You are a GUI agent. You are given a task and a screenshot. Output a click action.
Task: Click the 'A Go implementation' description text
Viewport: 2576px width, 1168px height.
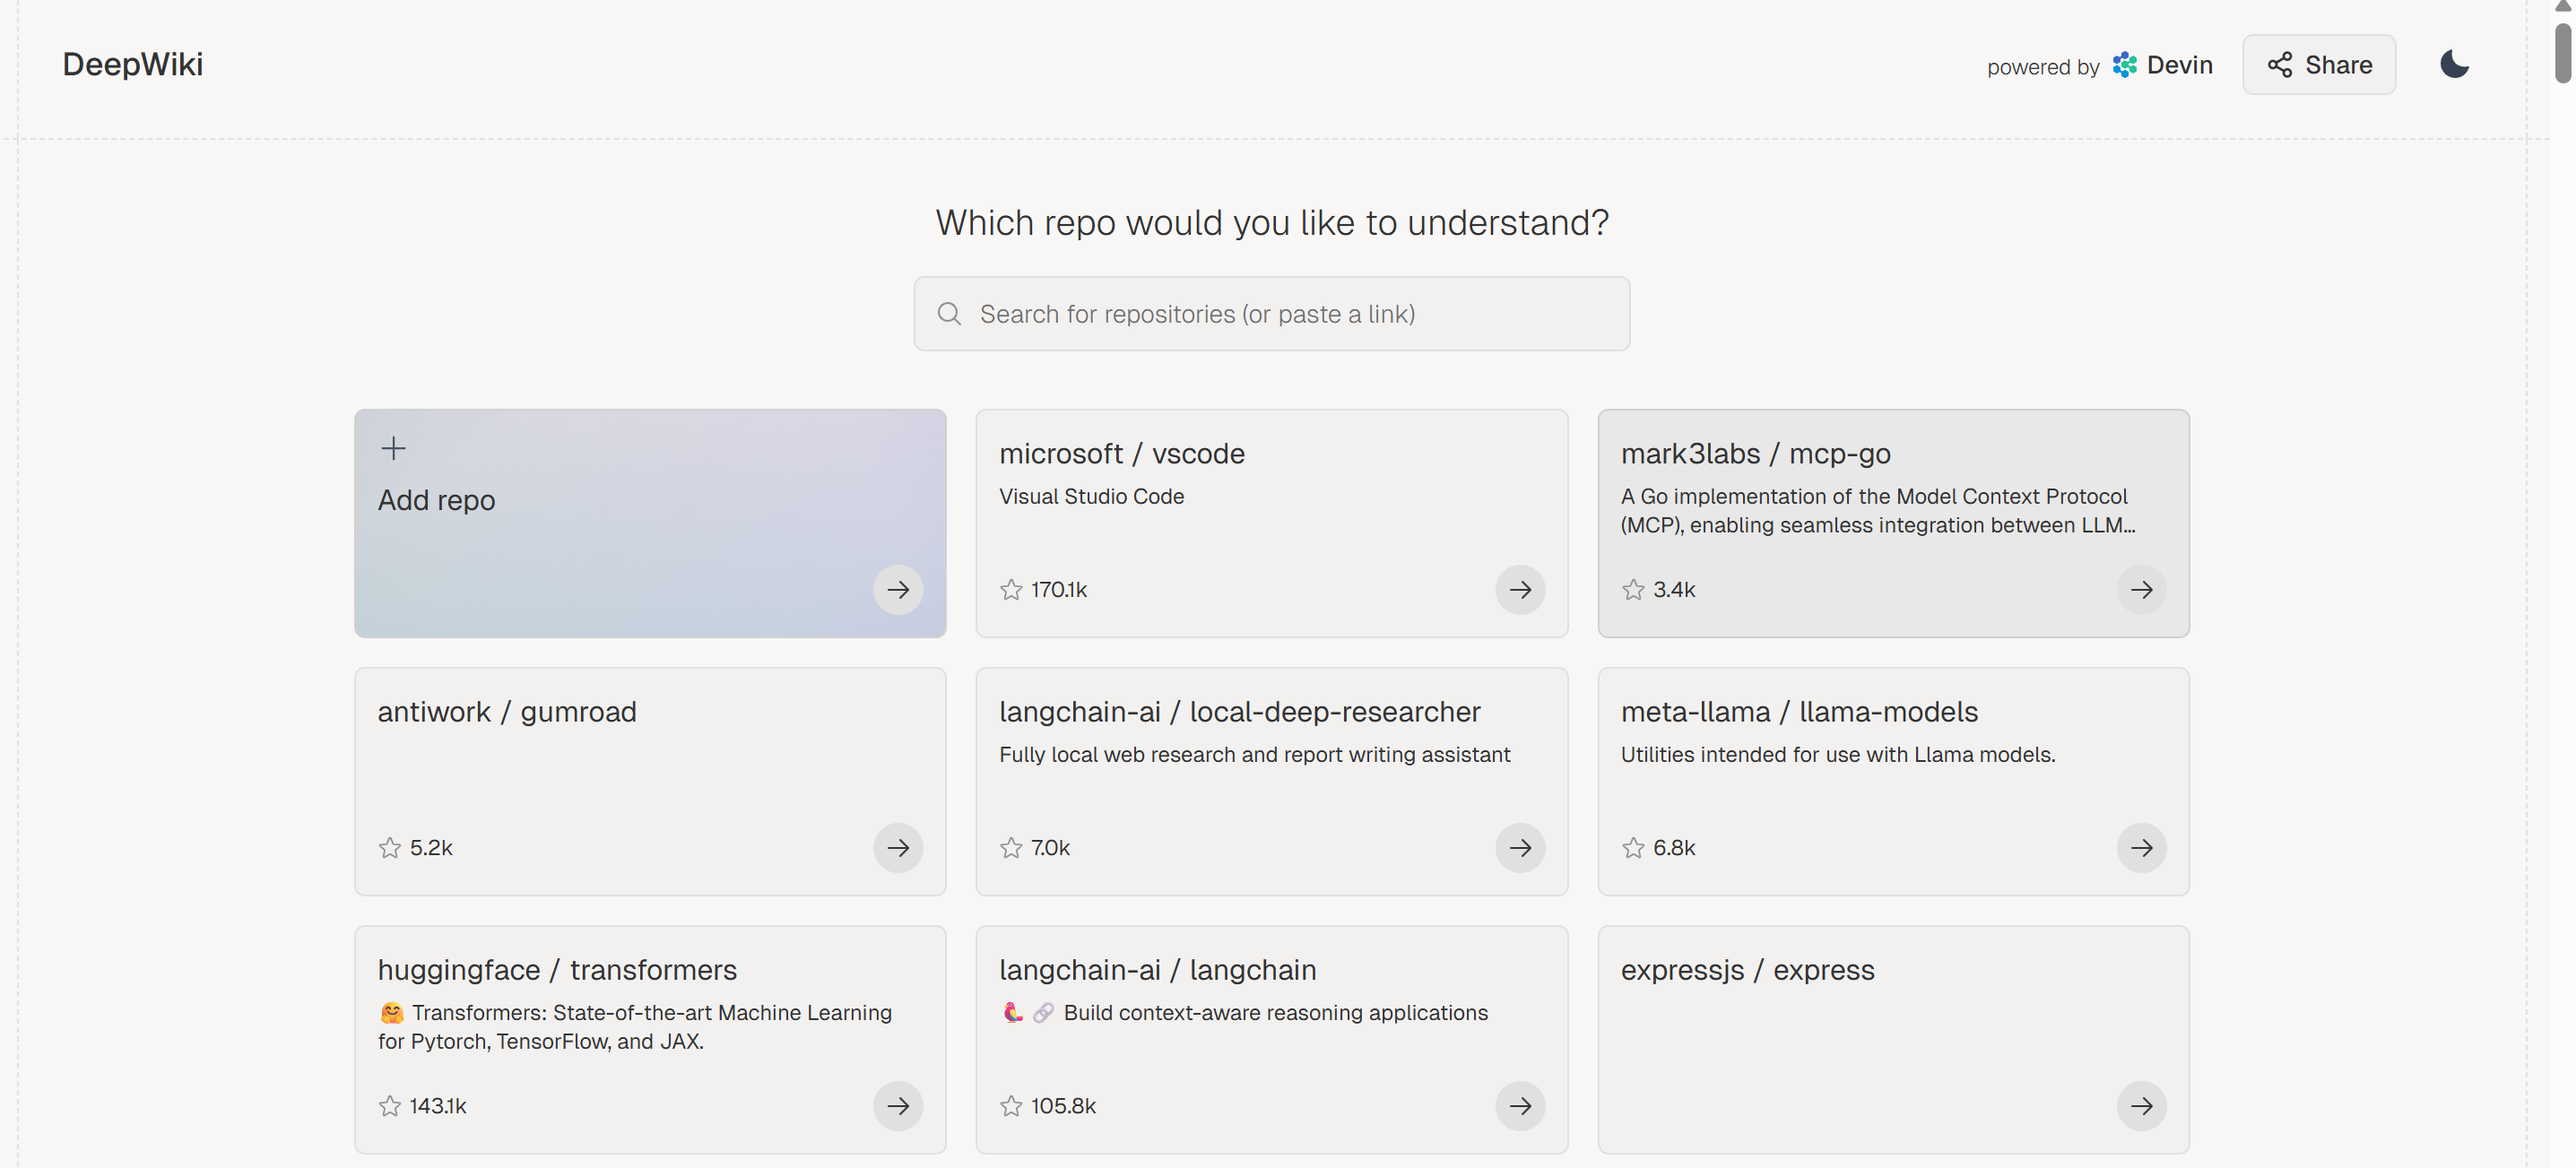pyautogui.click(x=1877, y=510)
